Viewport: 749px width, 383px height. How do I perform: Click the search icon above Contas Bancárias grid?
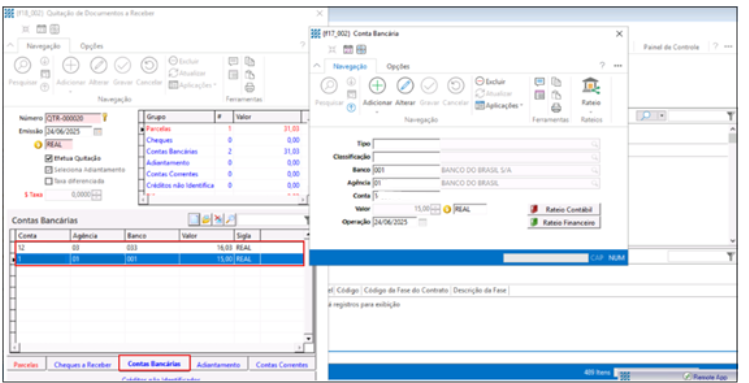230,219
